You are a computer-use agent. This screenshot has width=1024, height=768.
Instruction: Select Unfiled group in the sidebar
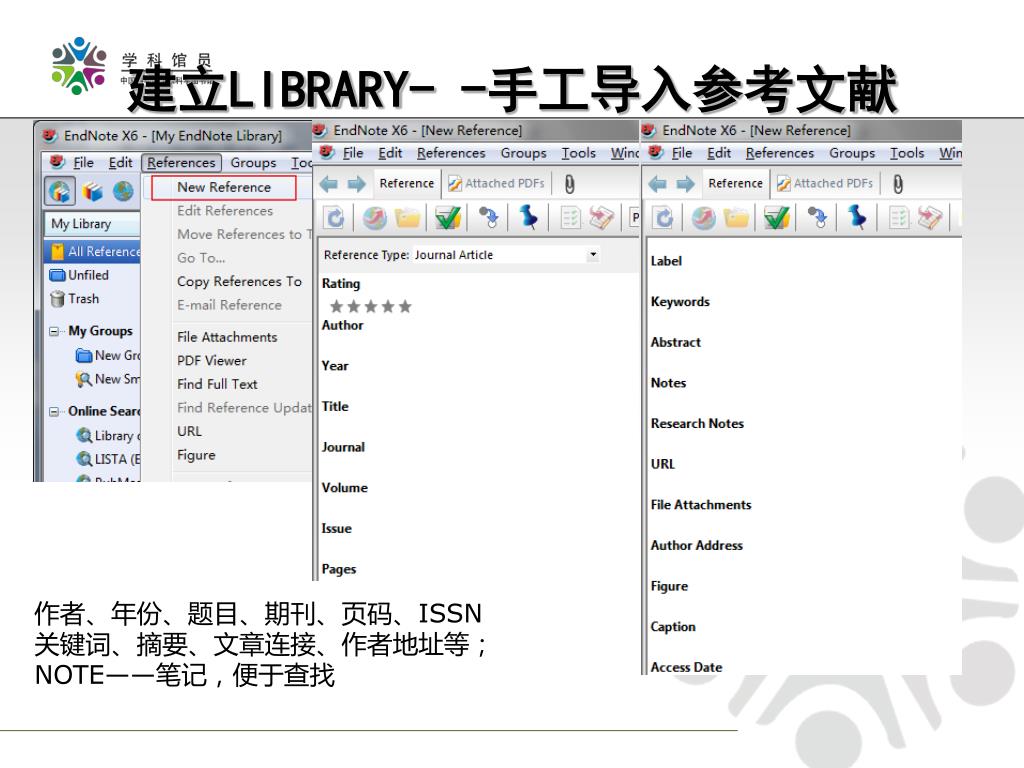88,275
